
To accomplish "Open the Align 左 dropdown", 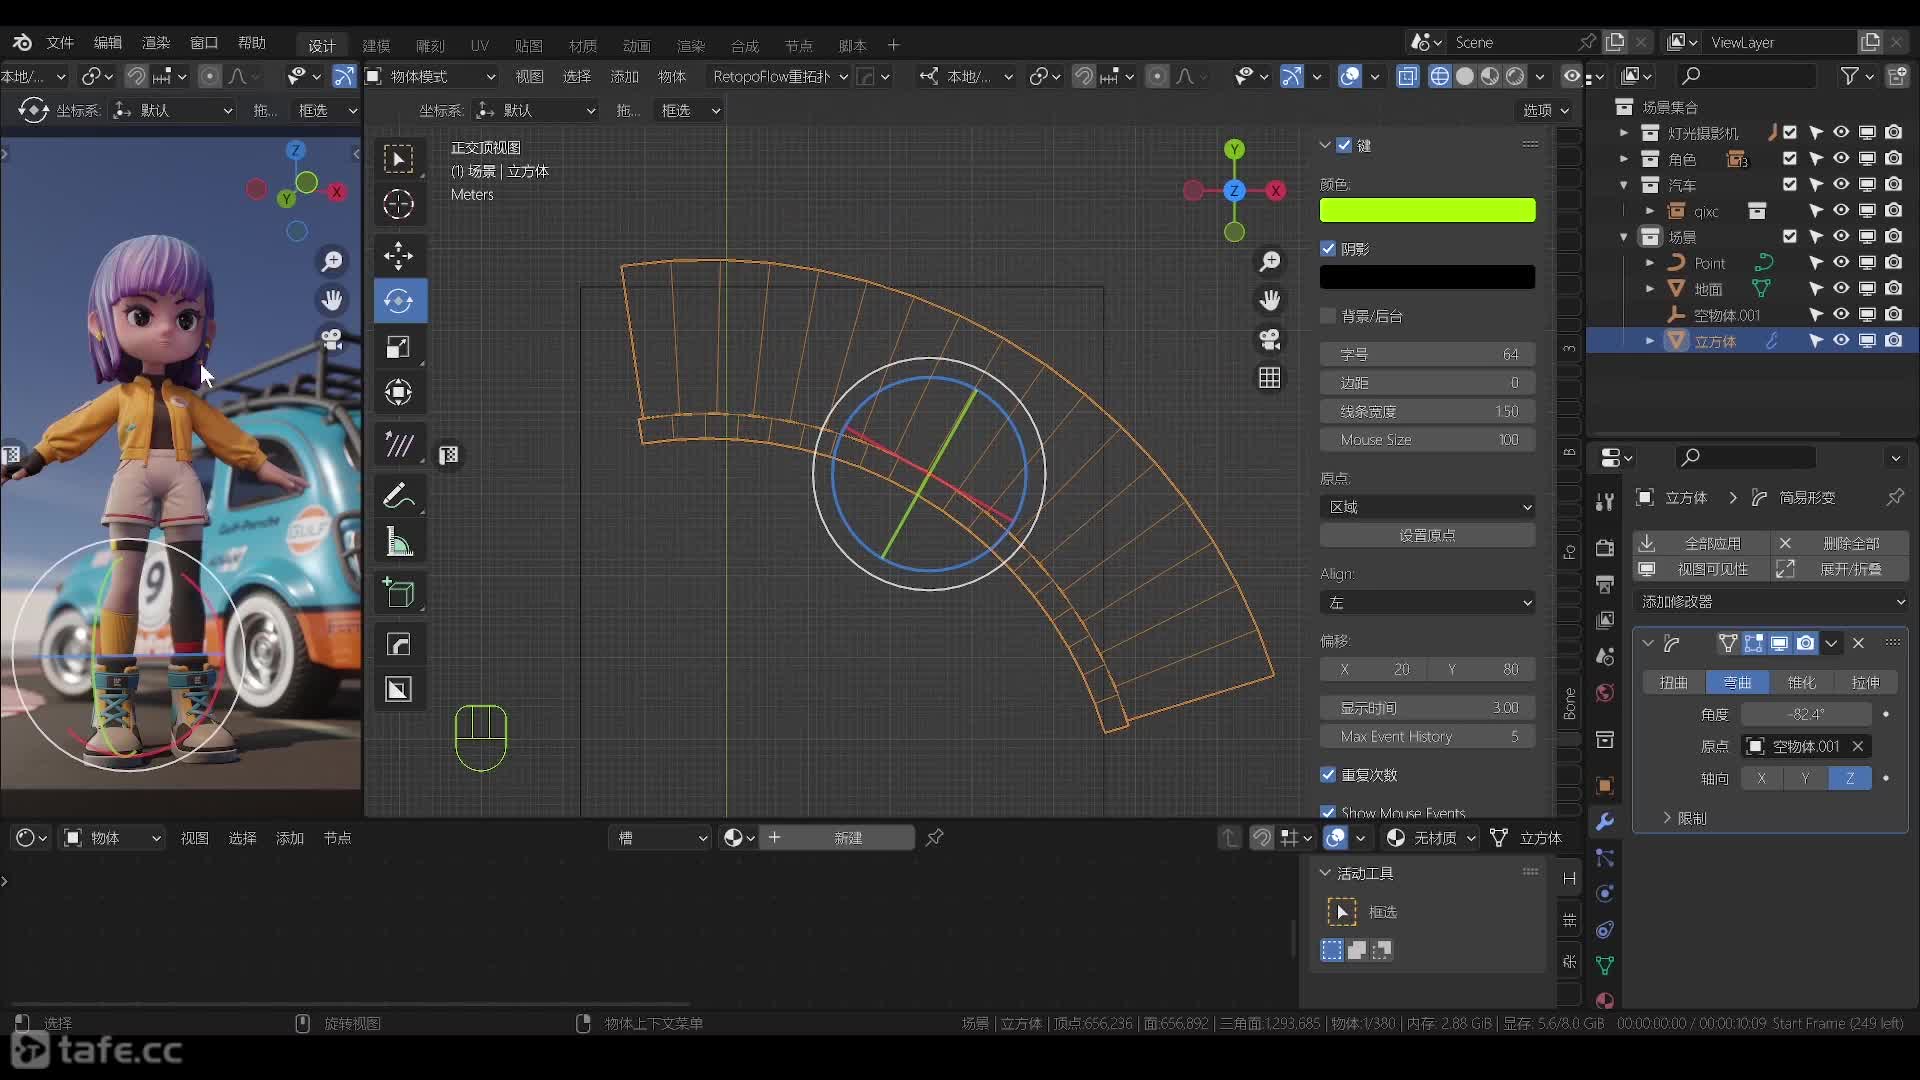I will (1427, 603).
